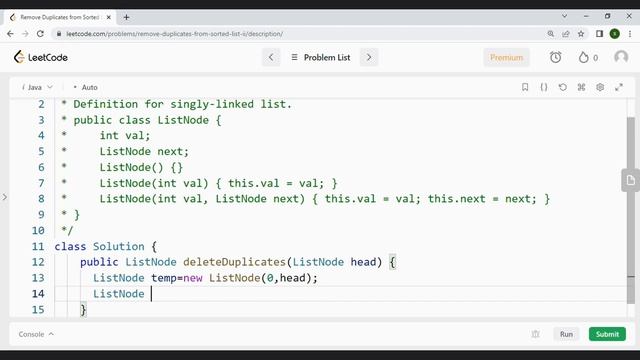The height and width of the screenshot is (360, 640).
Task: Open the Chrome three-dot menu
Action: 630,34
